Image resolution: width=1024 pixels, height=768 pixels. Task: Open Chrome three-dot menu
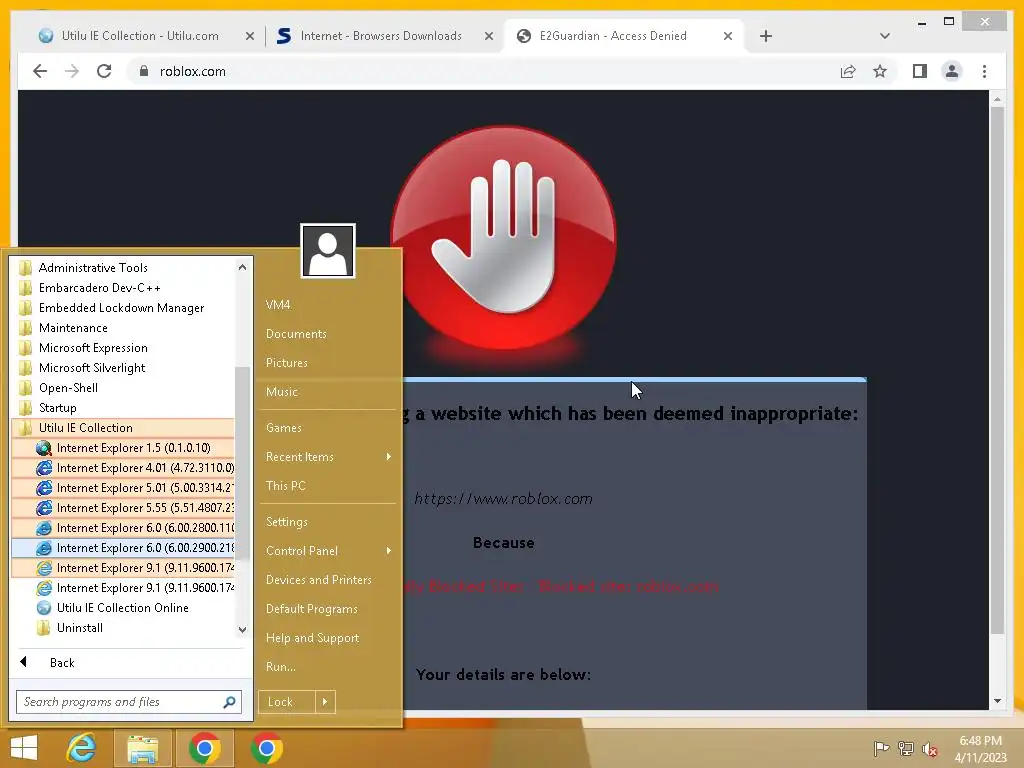point(984,71)
